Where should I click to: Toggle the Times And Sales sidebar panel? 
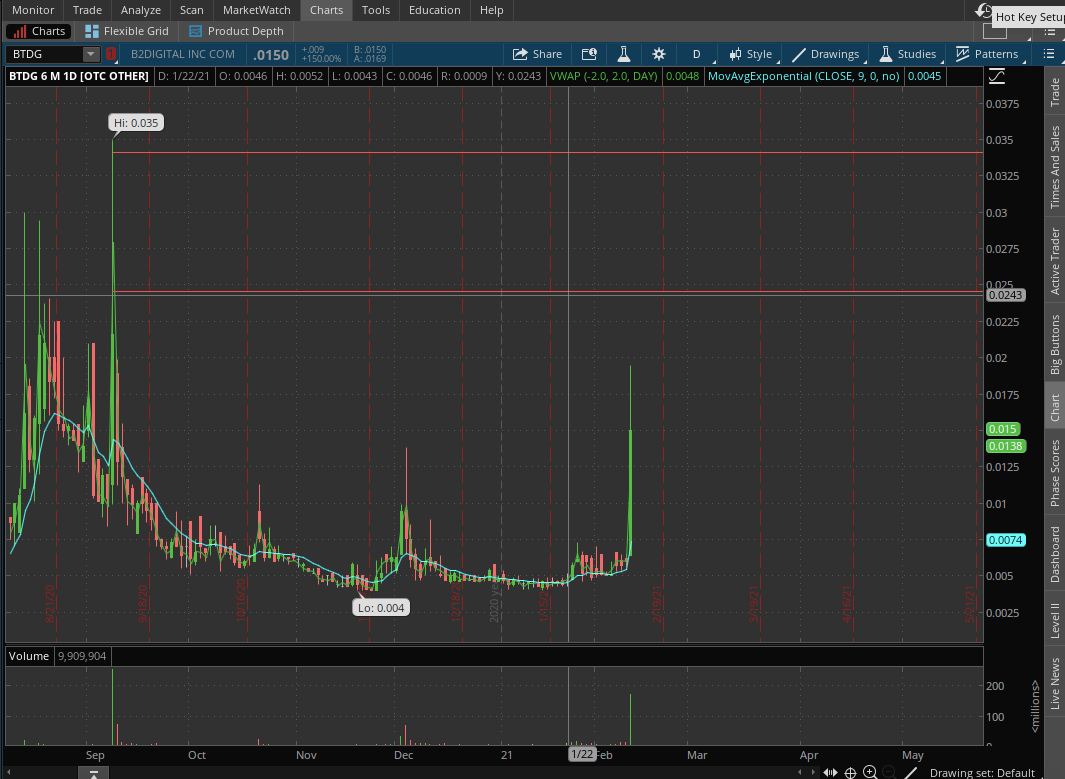point(1054,167)
